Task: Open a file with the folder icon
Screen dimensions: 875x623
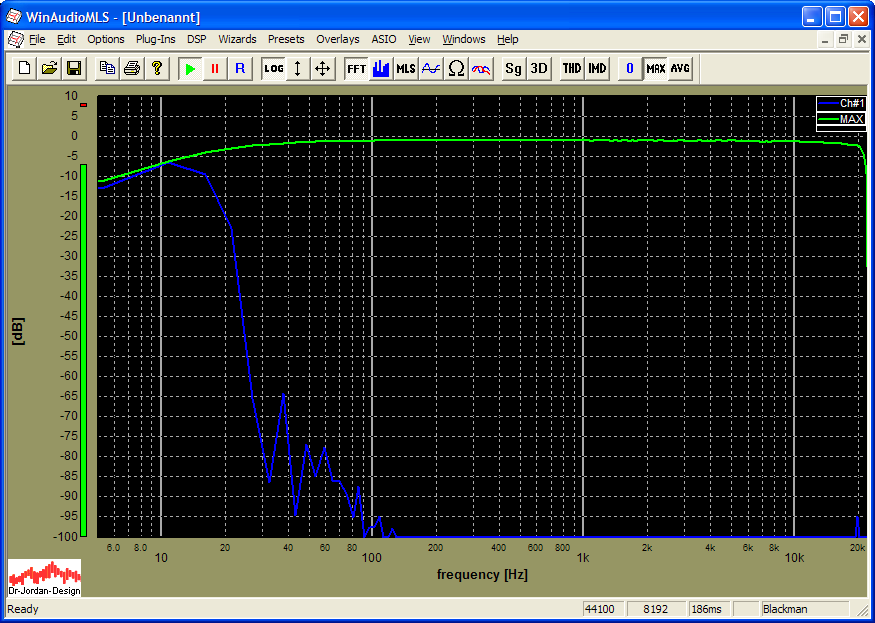Action: (49, 68)
